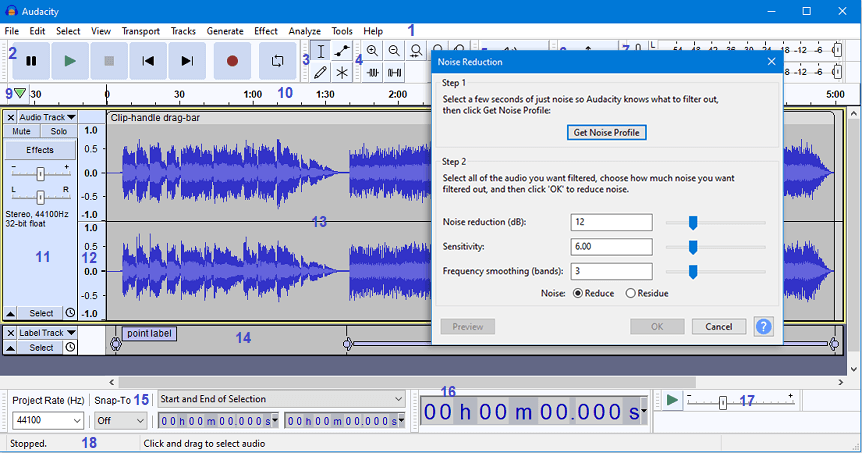Click the Trim audio outside selection icon
Screen dimensions: 862x453
click(373, 72)
